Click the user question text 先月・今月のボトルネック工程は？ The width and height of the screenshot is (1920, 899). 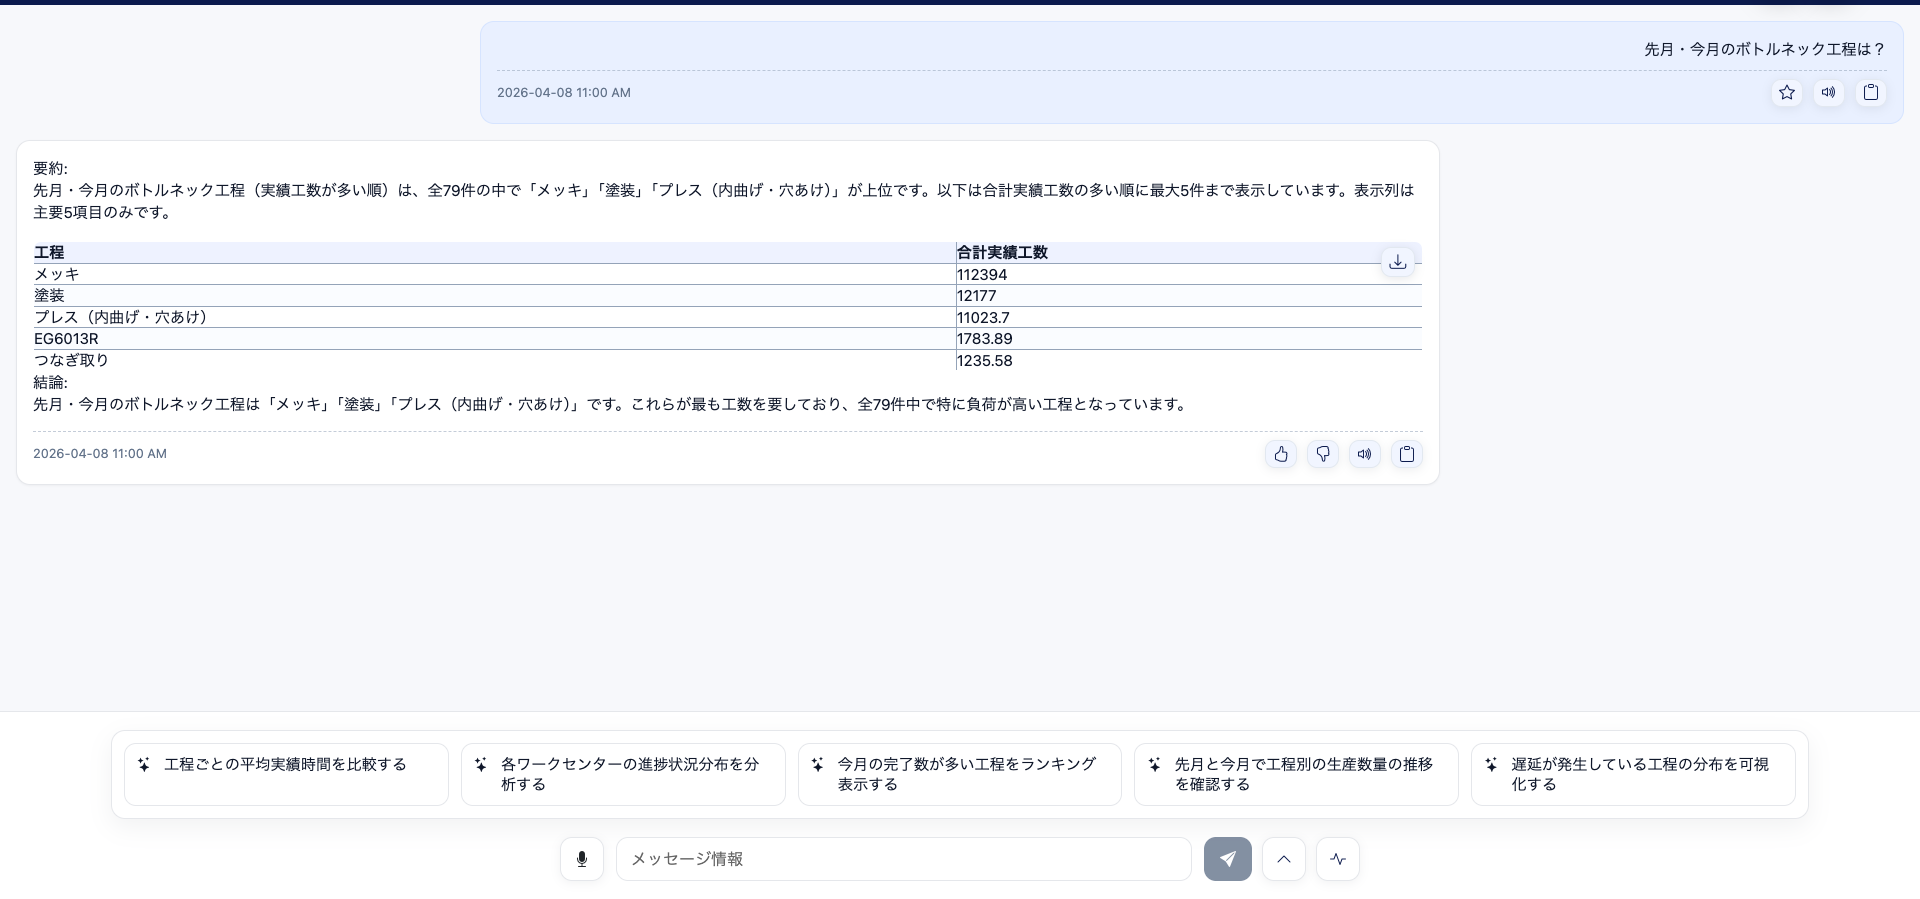pos(1765,49)
